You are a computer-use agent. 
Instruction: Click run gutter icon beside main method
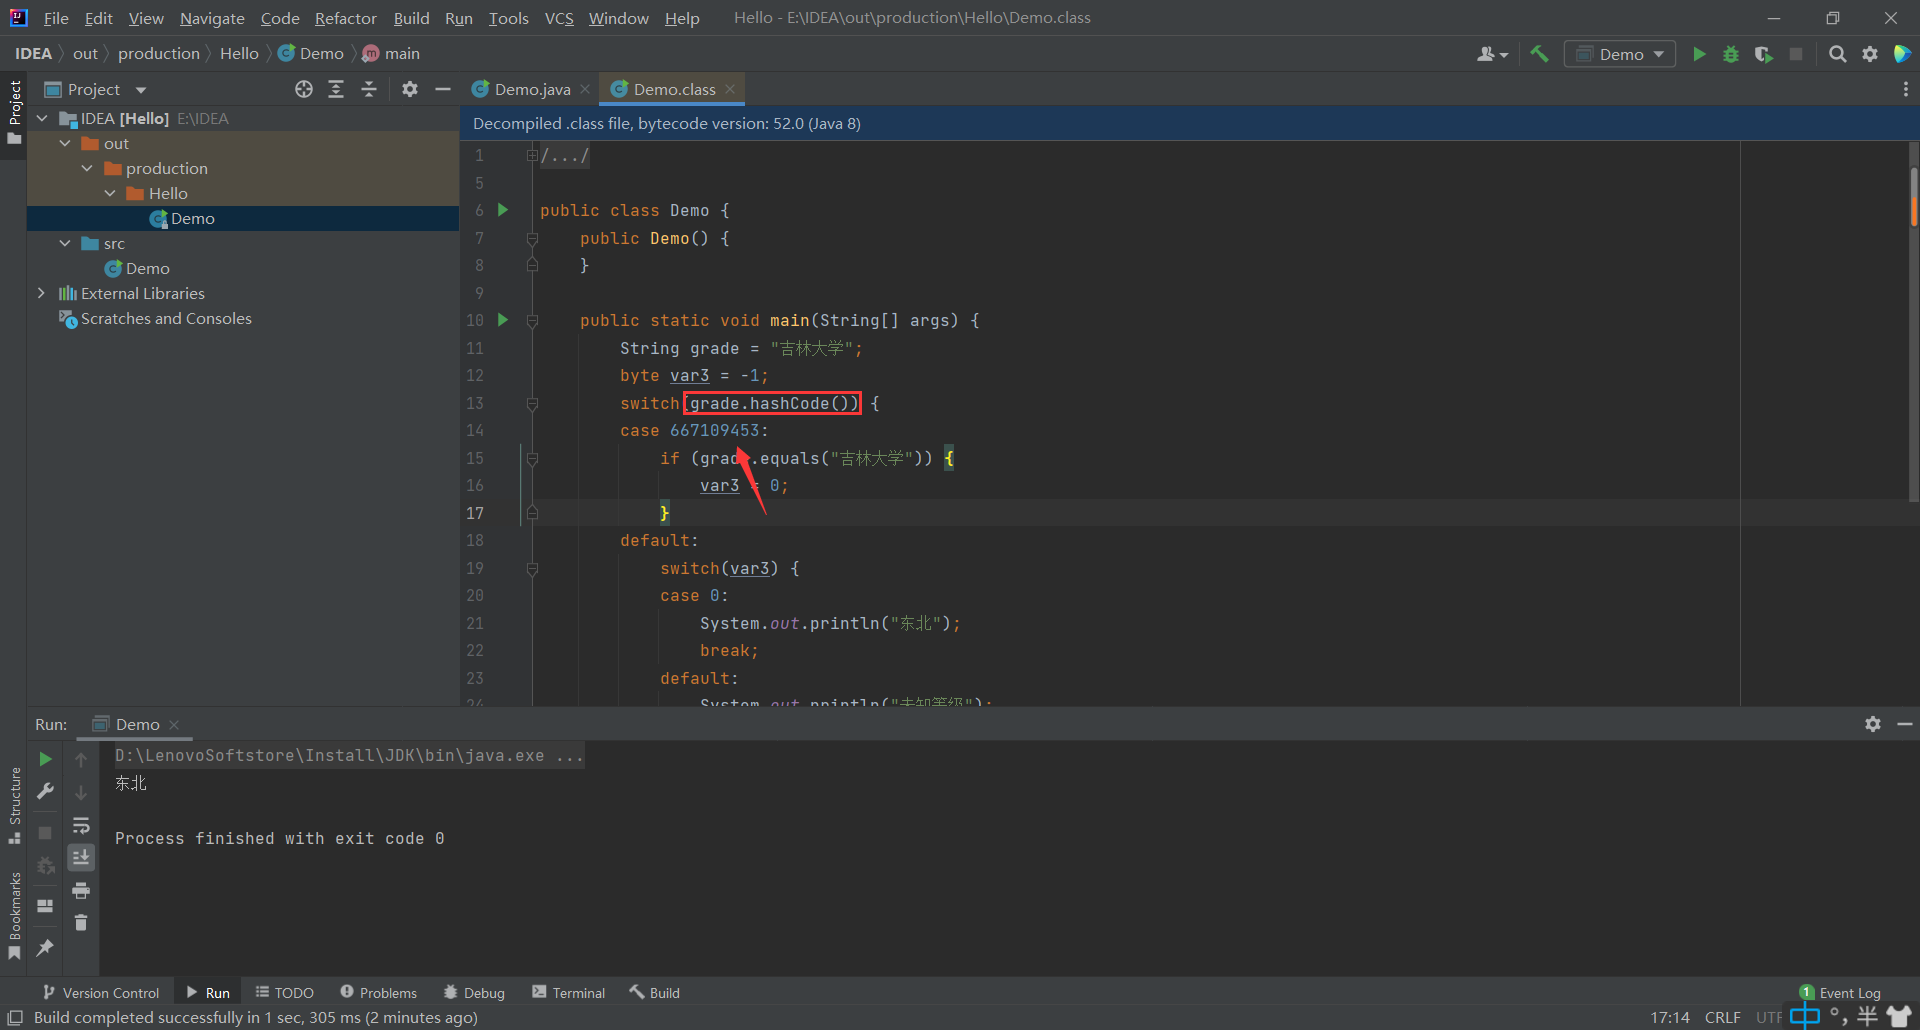[x=503, y=320]
